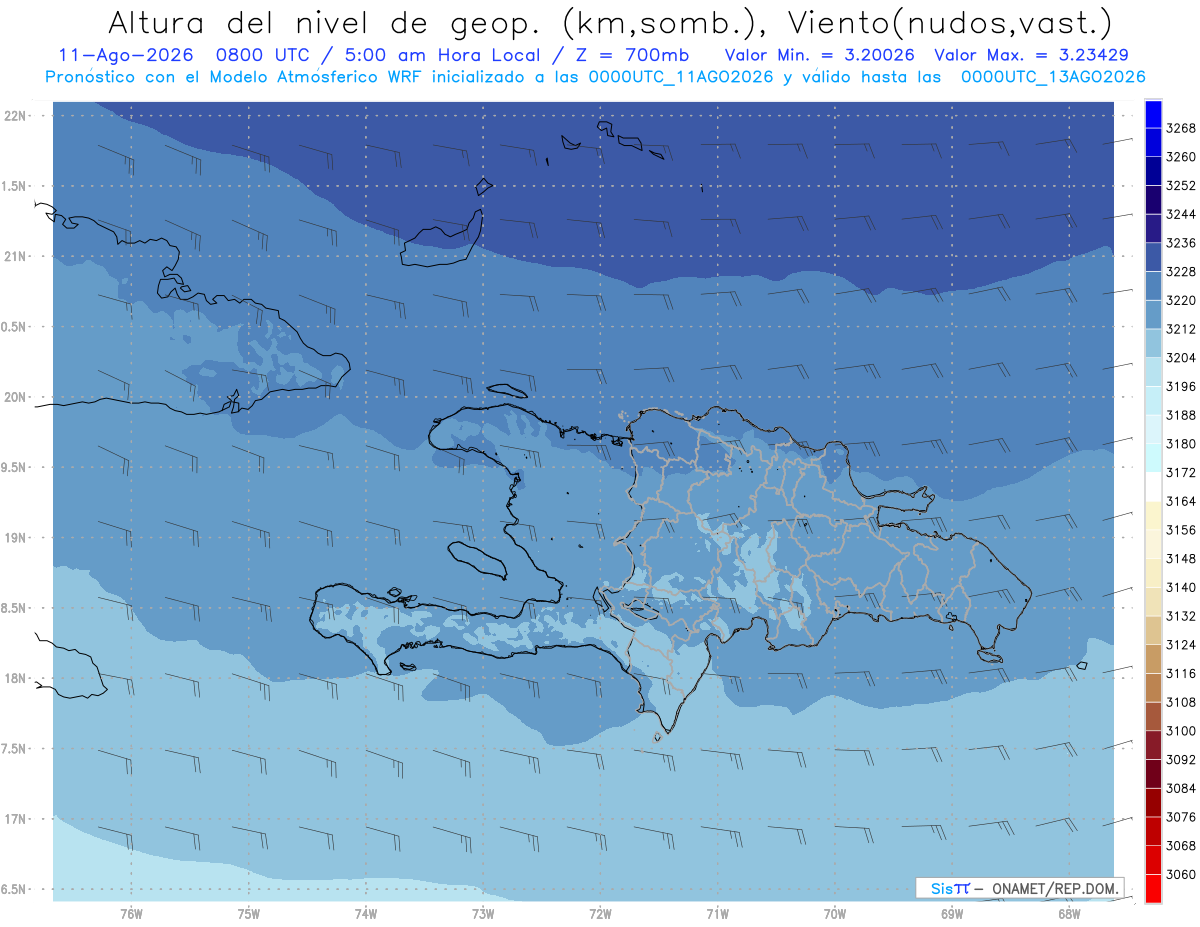Click the 'Valor Max. = 3.23429' text
1200x927 pixels.
(x=1031, y=56)
